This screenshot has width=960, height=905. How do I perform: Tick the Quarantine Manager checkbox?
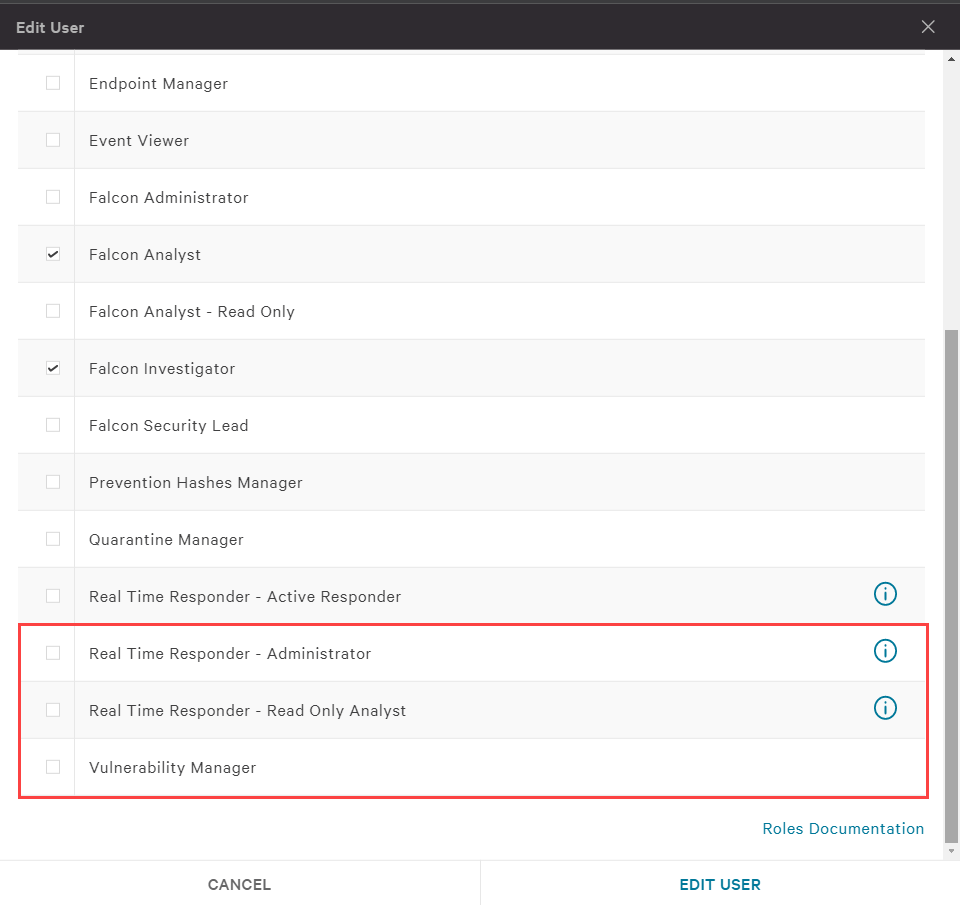53,538
